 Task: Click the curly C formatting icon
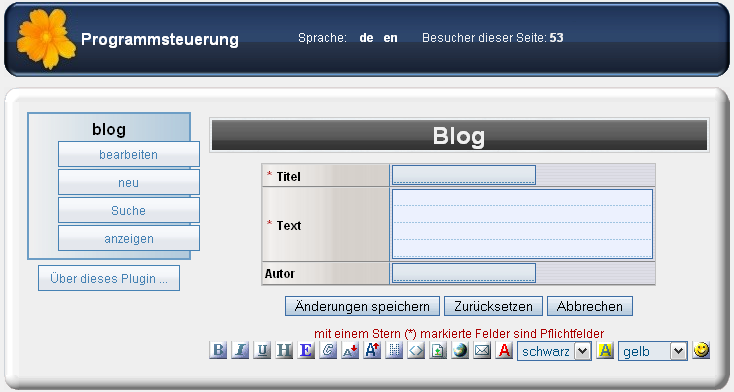click(x=328, y=350)
